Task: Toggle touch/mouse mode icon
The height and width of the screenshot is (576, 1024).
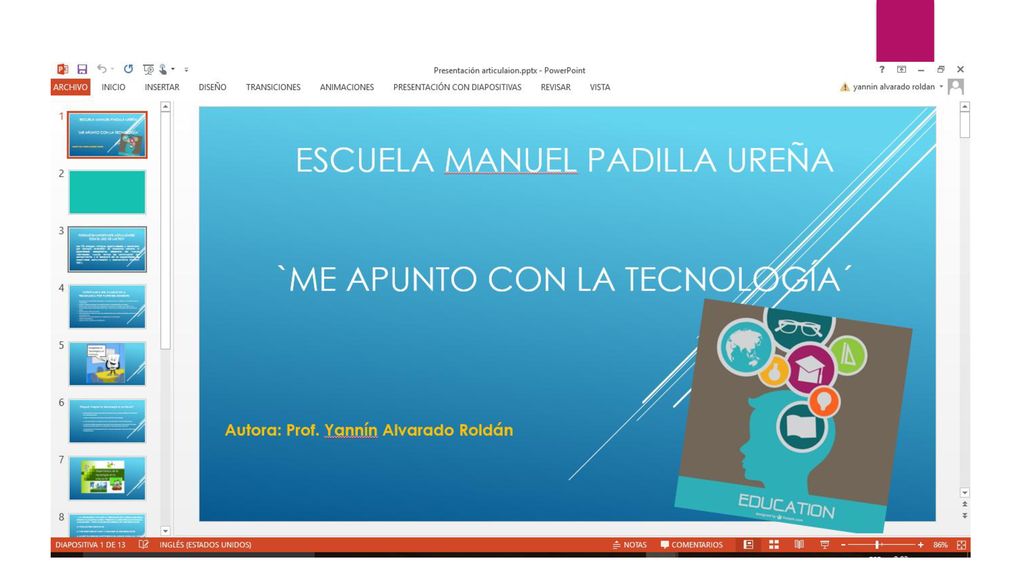Action: (163, 69)
